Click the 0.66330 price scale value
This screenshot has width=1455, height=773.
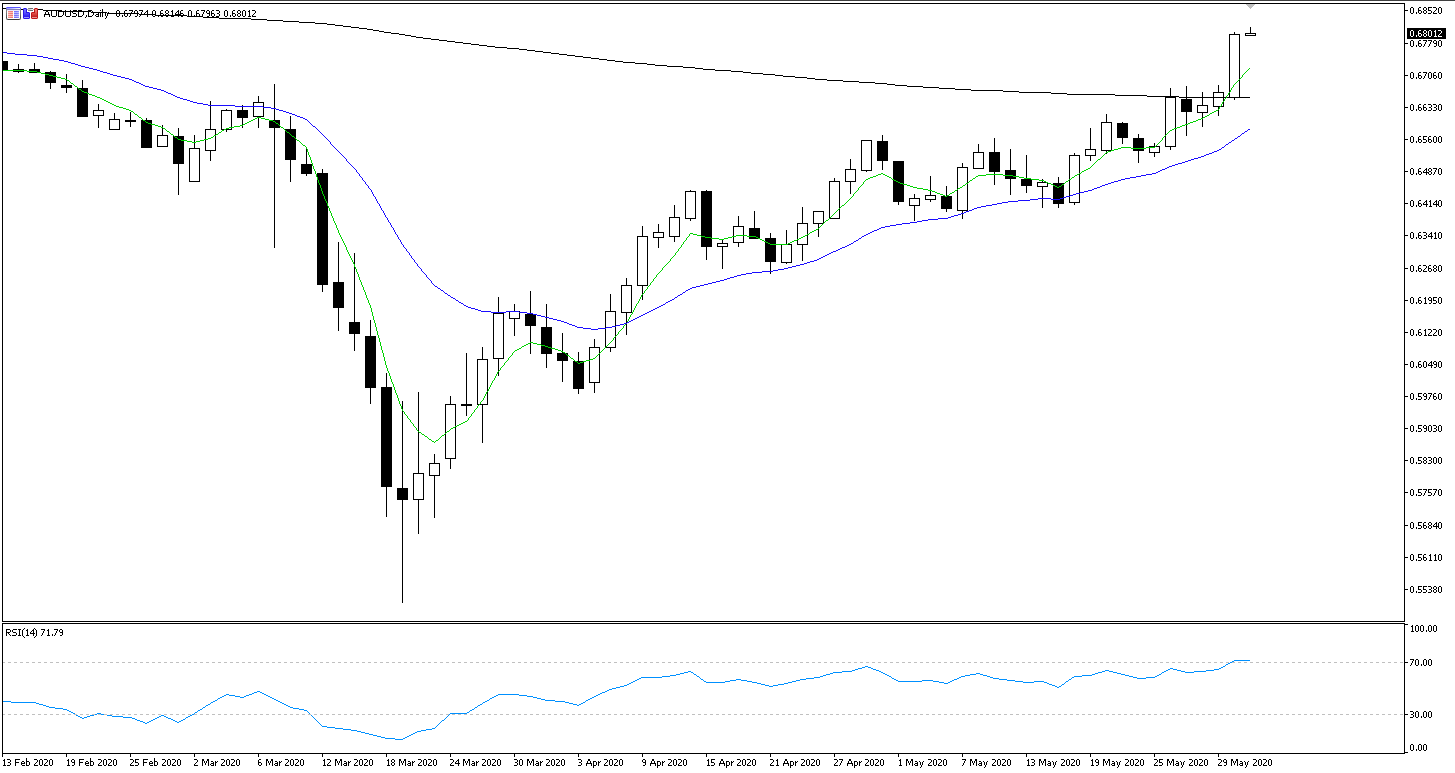1424,107
